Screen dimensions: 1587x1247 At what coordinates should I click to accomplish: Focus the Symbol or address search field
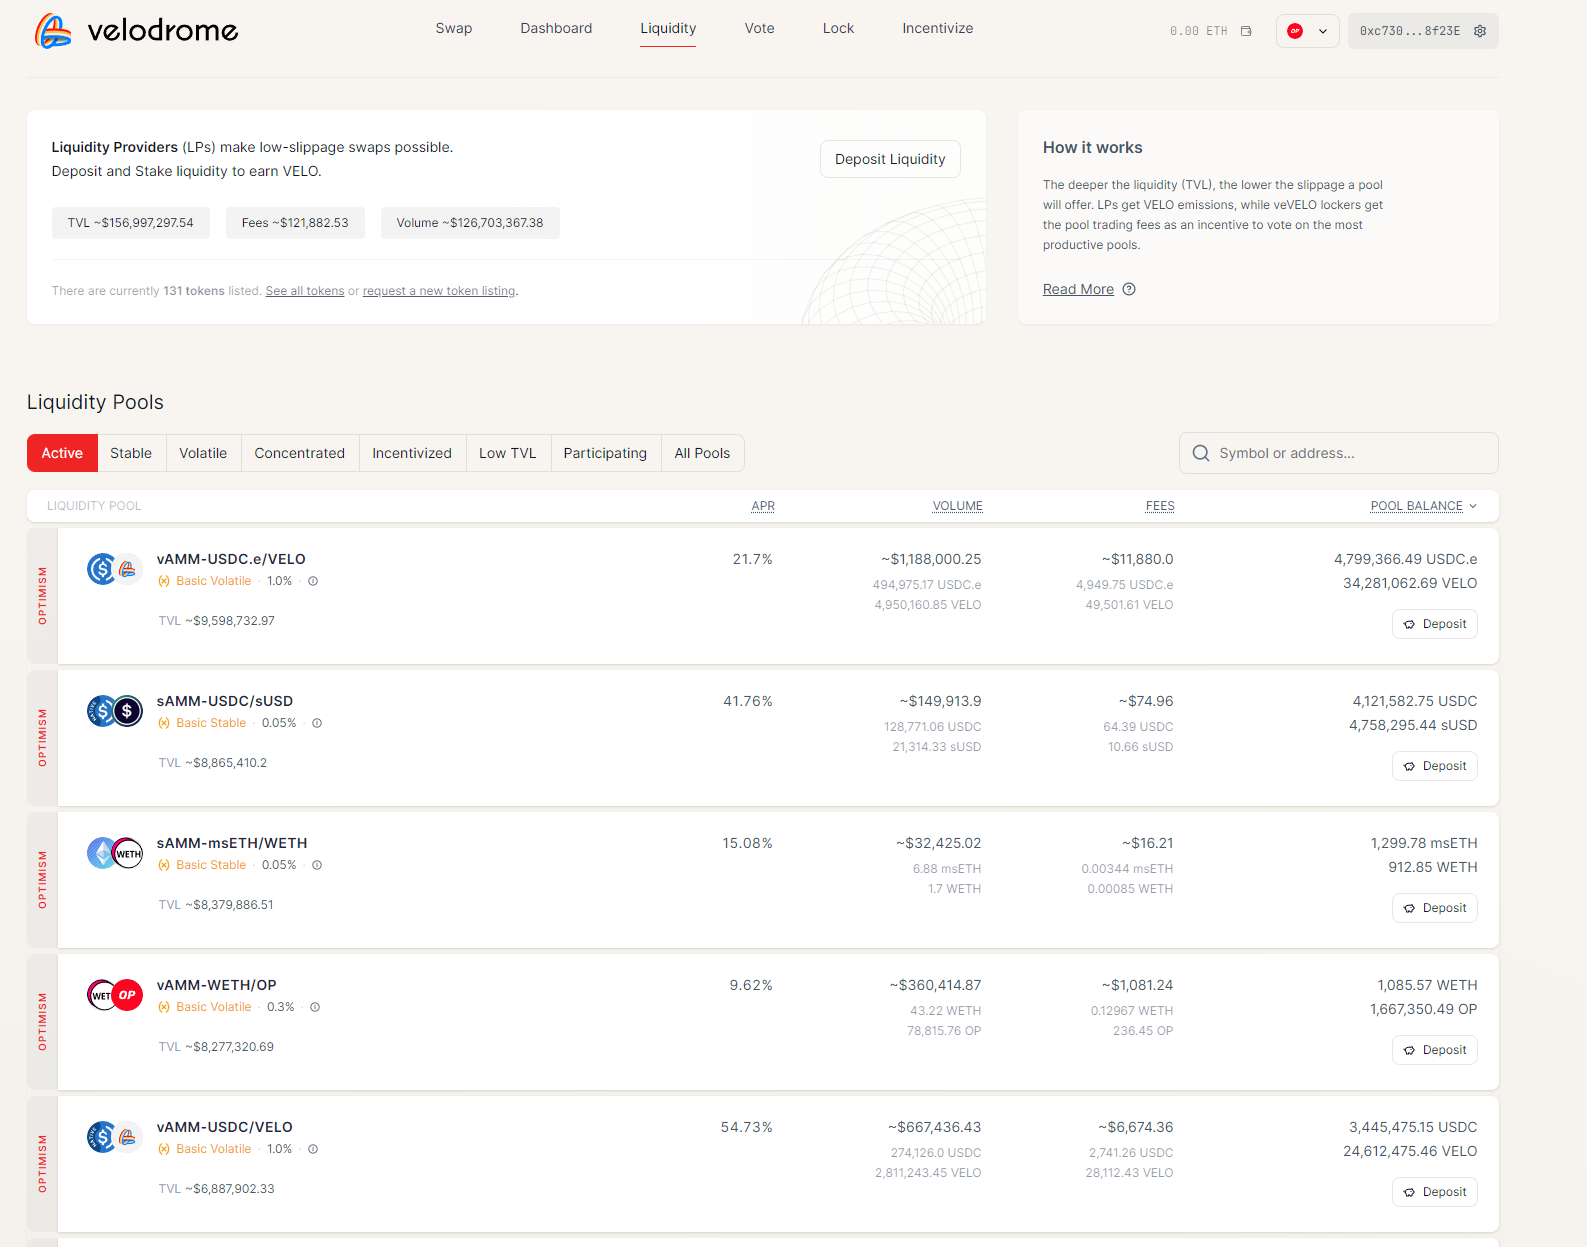pyautogui.click(x=1339, y=453)
